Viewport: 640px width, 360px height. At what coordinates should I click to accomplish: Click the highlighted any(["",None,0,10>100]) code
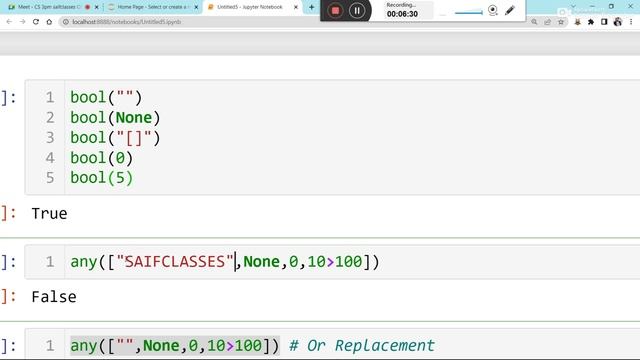[x=175, y=345]
